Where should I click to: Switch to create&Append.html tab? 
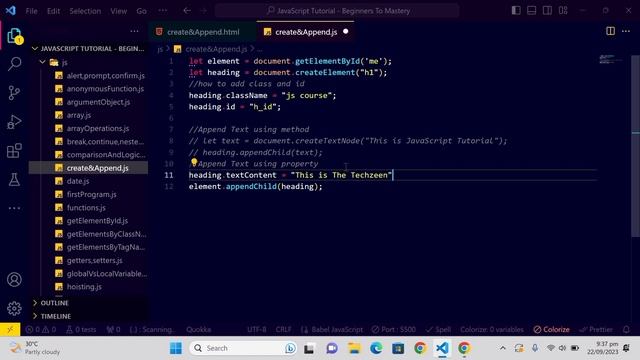202,32
